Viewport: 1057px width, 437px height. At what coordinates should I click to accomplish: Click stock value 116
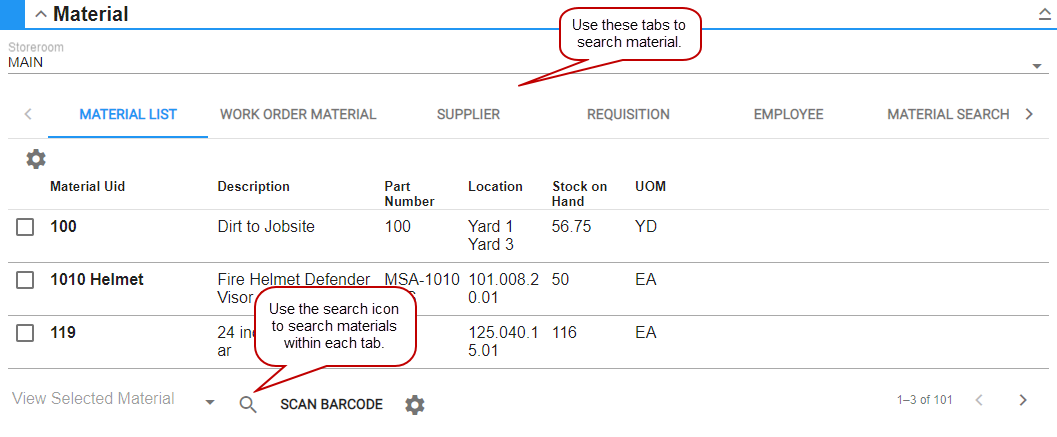564,332
